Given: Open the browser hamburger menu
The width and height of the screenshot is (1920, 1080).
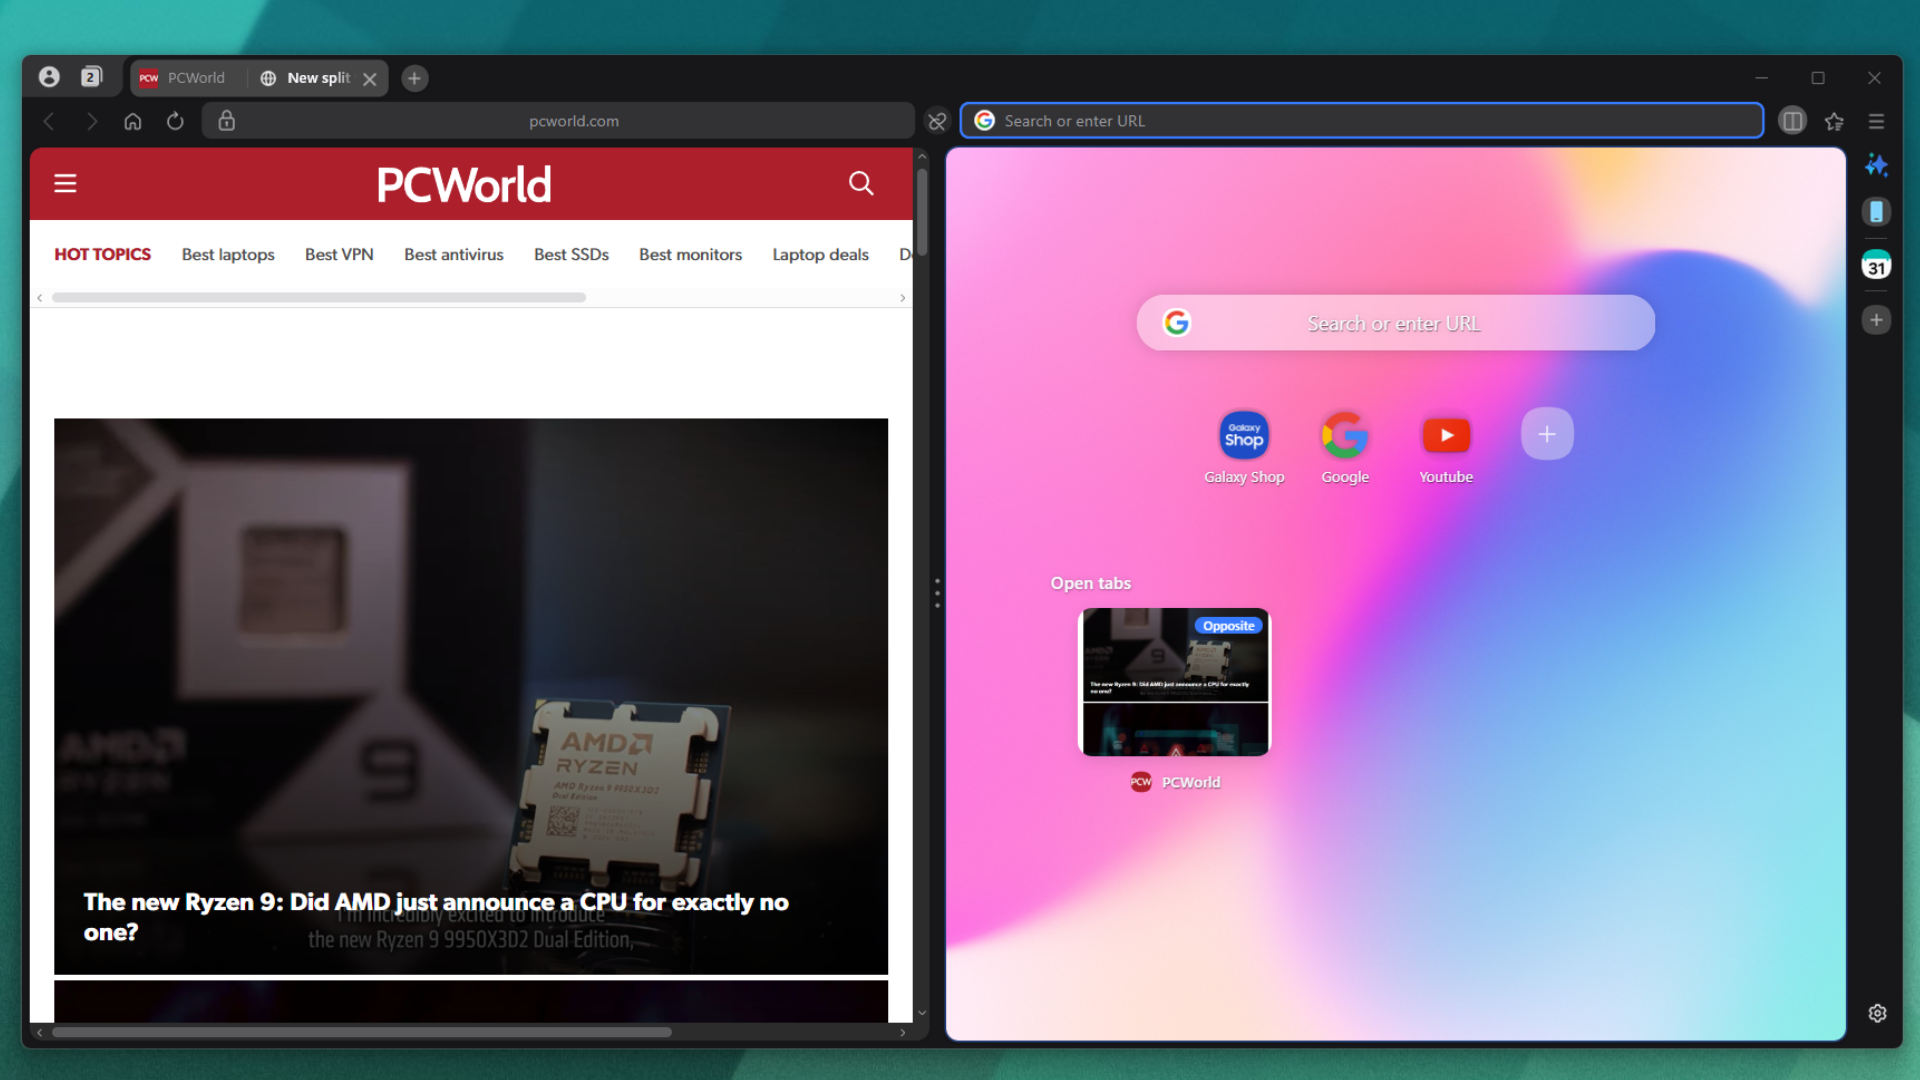Looking at the screenshot, I should coord(1877,120).
